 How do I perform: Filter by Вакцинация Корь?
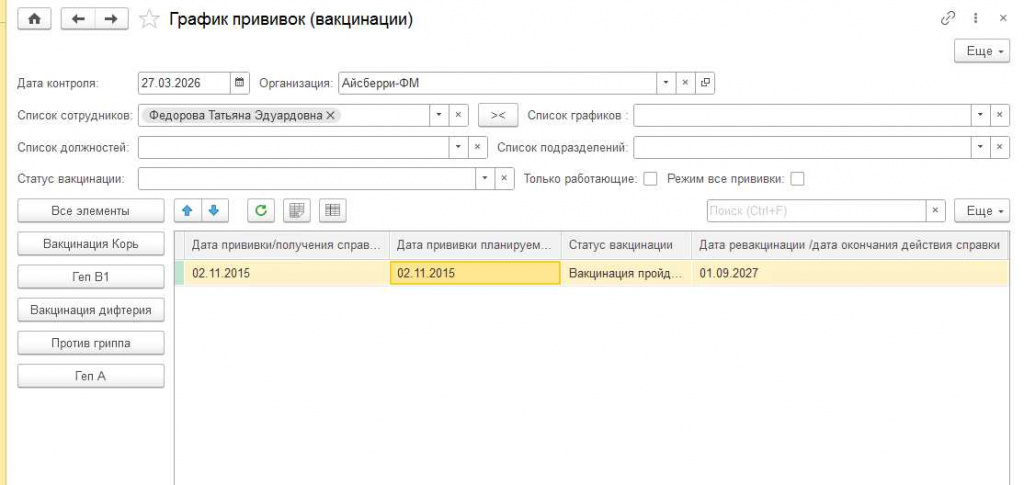pos(91,244)
